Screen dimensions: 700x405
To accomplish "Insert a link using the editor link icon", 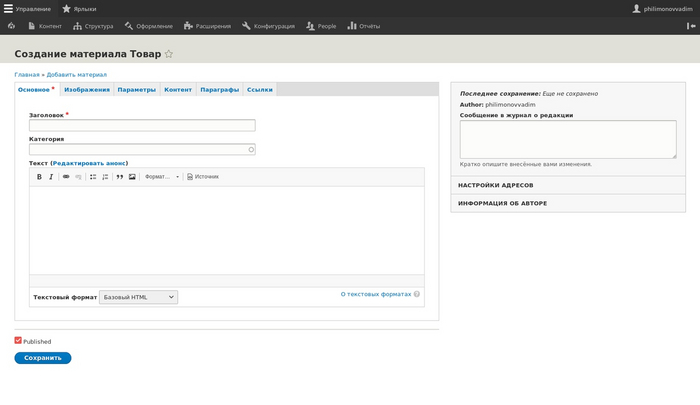I will coord(66,177).
